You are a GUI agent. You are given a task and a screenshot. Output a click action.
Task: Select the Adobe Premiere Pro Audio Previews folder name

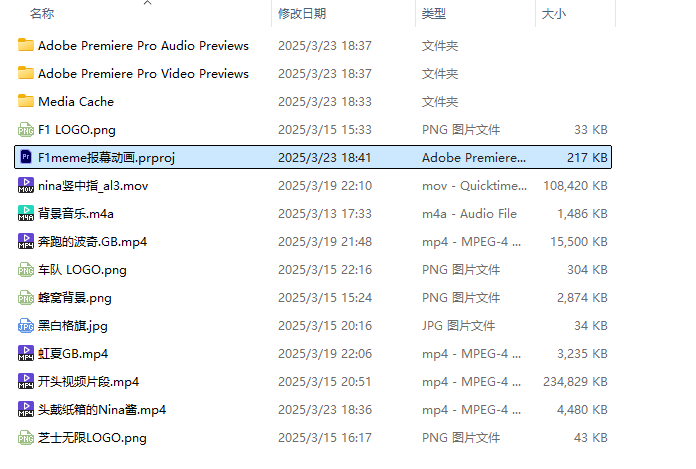(143, 46)
